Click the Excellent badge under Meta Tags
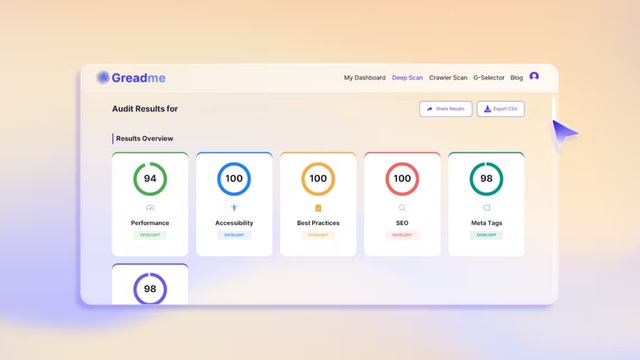The image size is (640, 360). pyautogui.click(x=487, y=235)
